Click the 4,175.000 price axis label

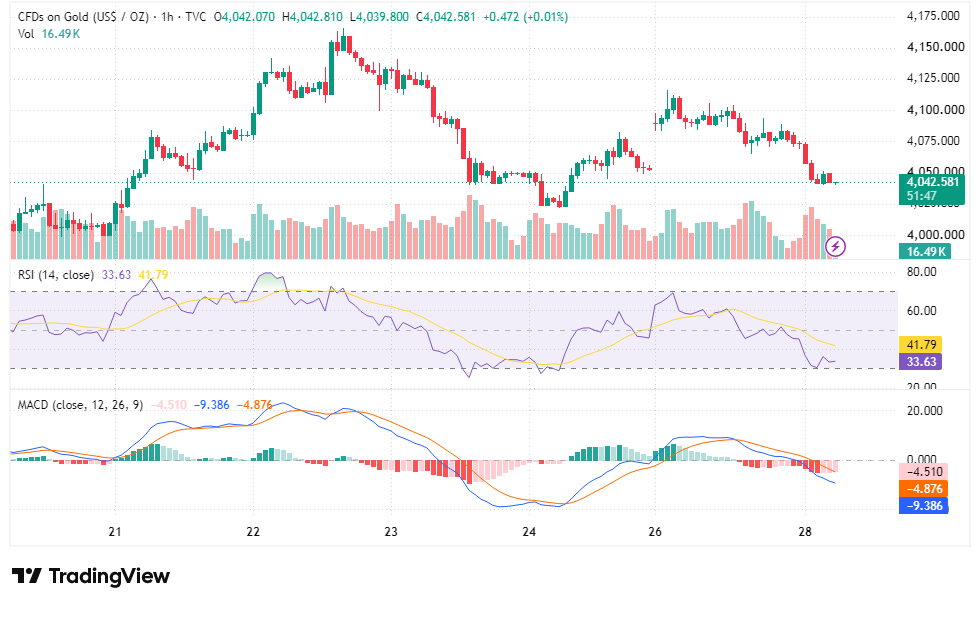[x=933, y=16]
